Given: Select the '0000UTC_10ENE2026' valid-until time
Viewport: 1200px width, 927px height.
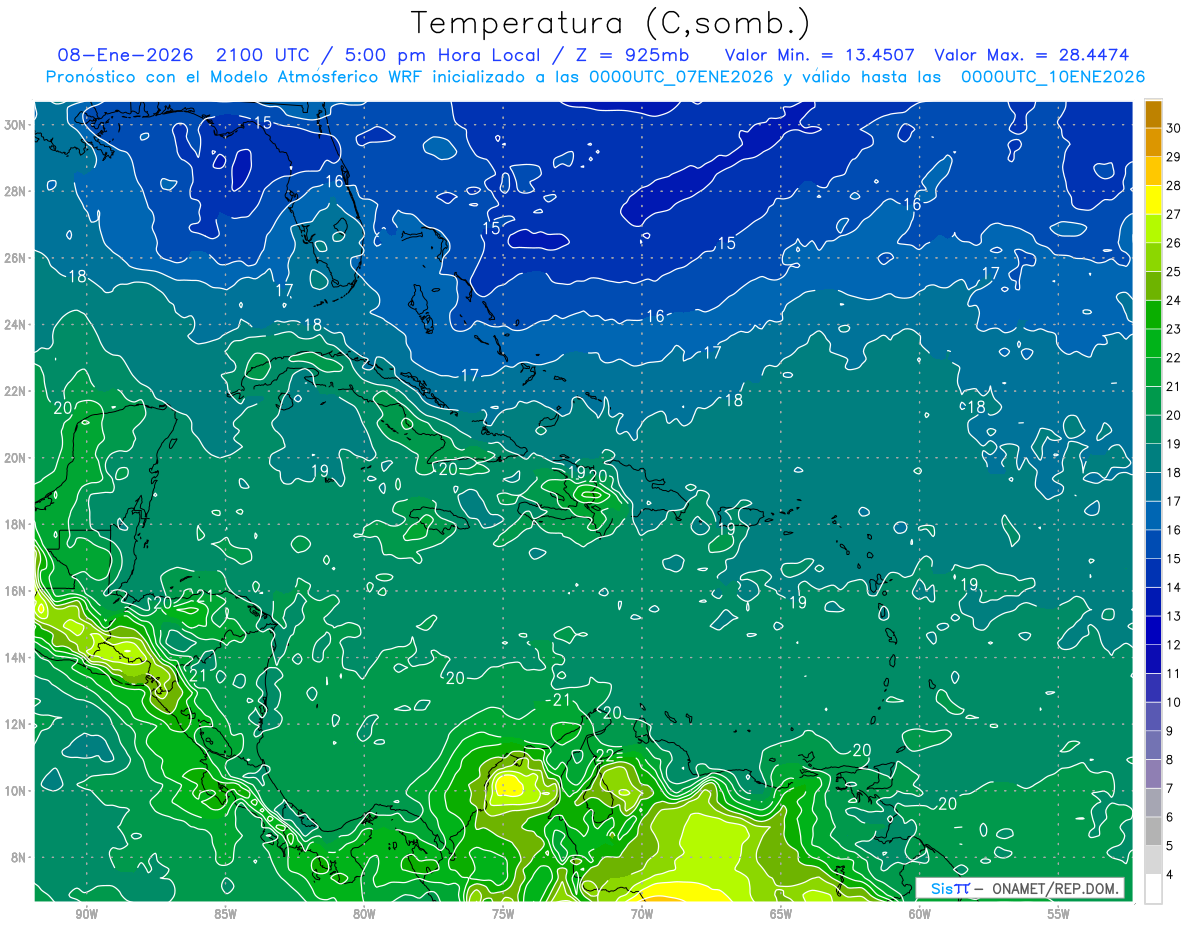Looking at the screenshot, I should pos(1053,77).
